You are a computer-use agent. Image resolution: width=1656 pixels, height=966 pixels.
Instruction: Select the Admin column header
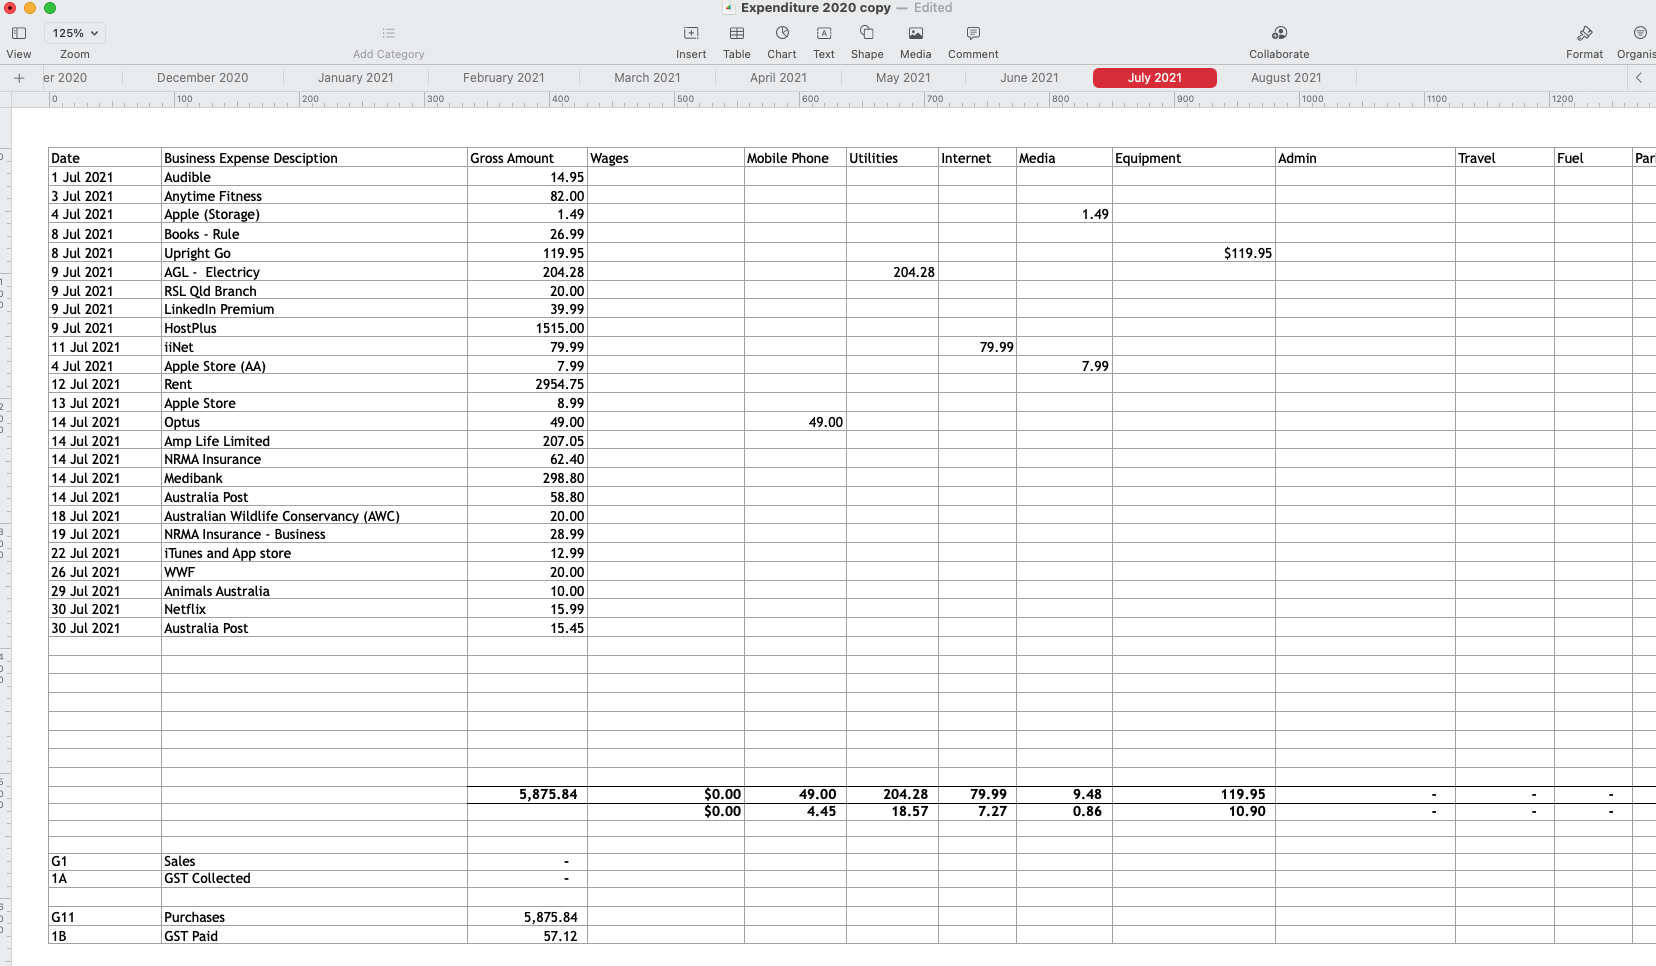(x=1365, y=158)
